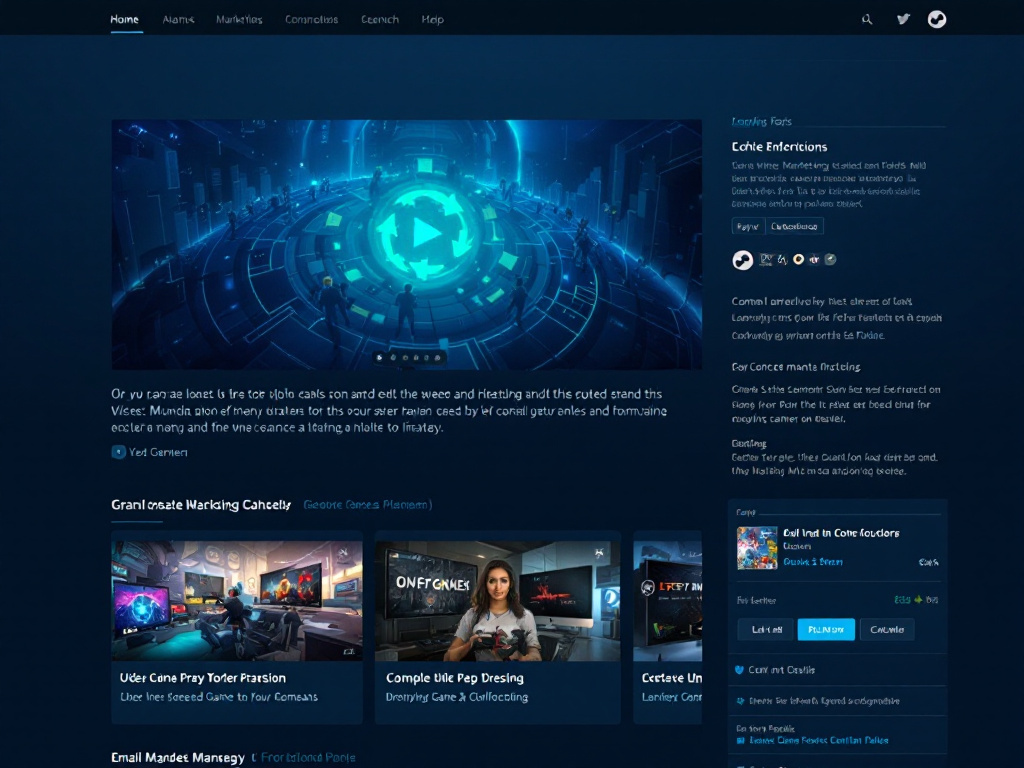The height and width of the screenshot is (768, 1024).
Task: Click the hero banner image of the glowing arena
Action: pos(406,244)
